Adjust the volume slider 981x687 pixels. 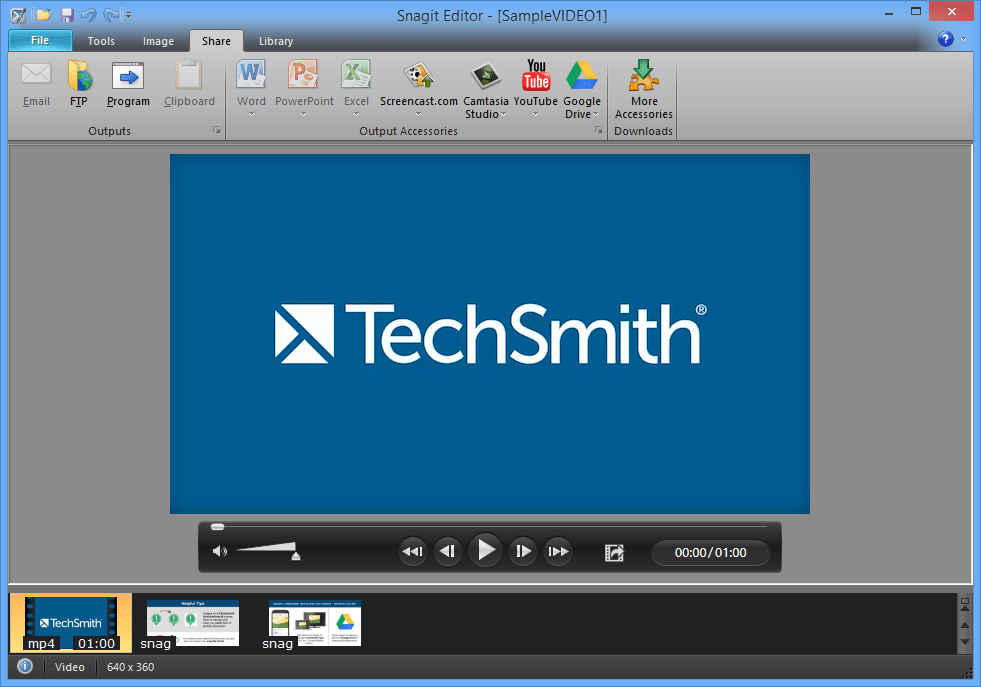click(x=295, y=556)
